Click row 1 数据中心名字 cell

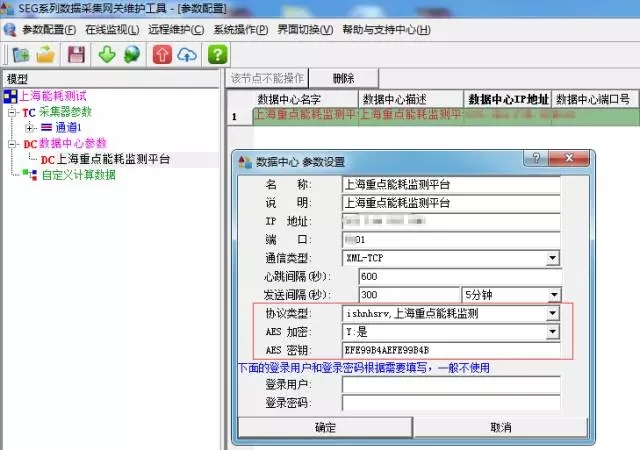[x=305, y=116]
